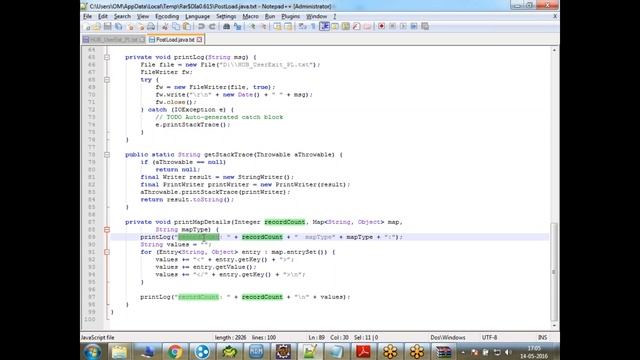
Task: Collapse fold marker at line 65 printLog
Action: (x=107, y=58)
